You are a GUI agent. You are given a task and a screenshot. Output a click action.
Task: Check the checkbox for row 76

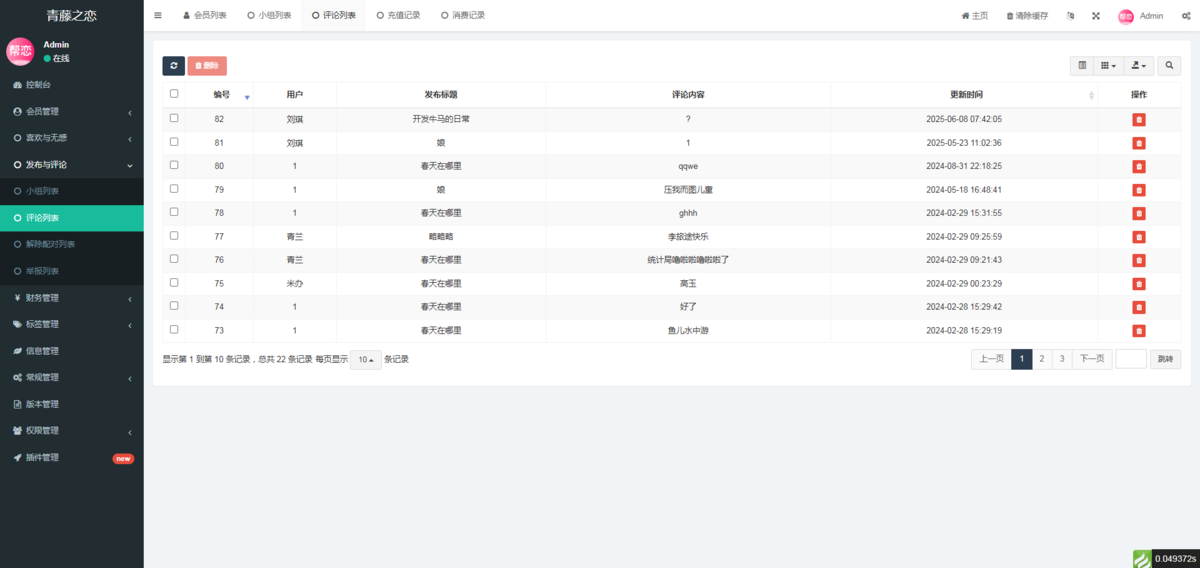click(x=174, y=259)
